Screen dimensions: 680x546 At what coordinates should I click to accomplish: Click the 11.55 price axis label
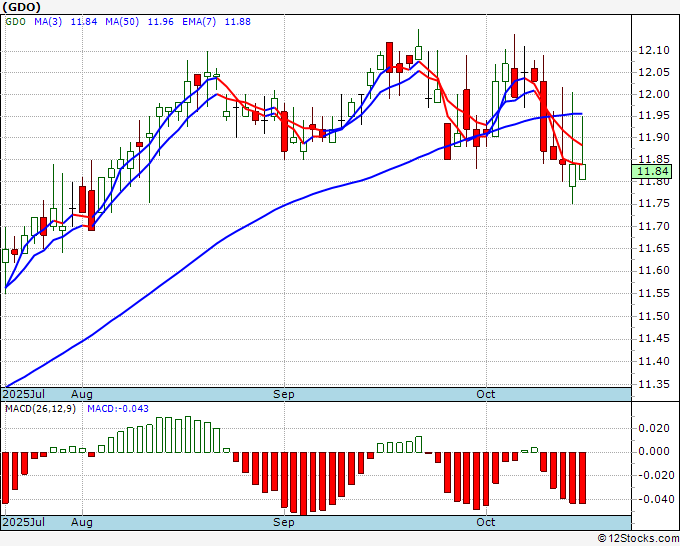point(654,294)
